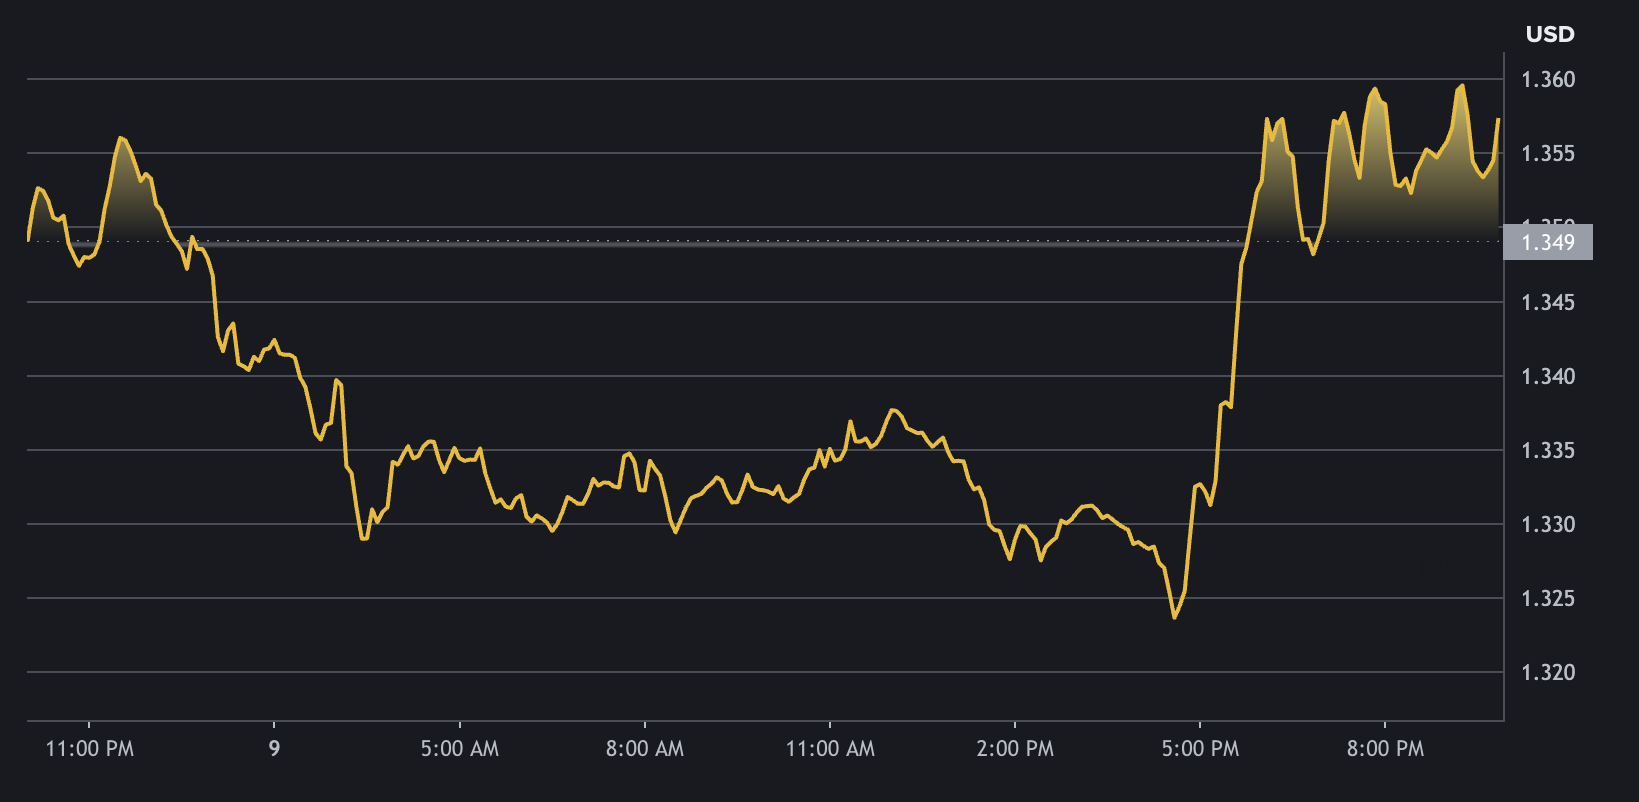Select the 1.335 price axis label
Screen dimensions: 1639x802
(x=1547, y=450)
